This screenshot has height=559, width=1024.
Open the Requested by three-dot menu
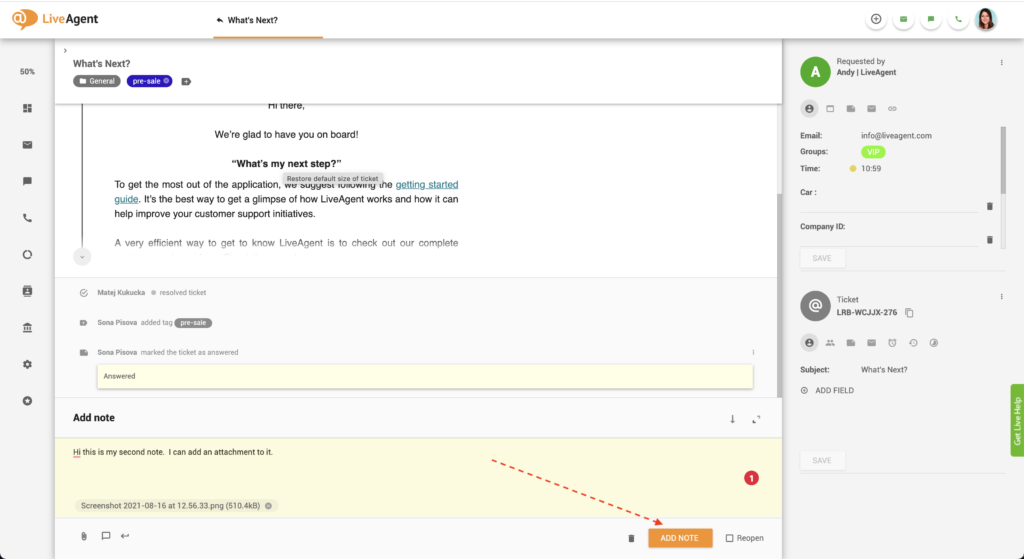tap(1001, 63)
